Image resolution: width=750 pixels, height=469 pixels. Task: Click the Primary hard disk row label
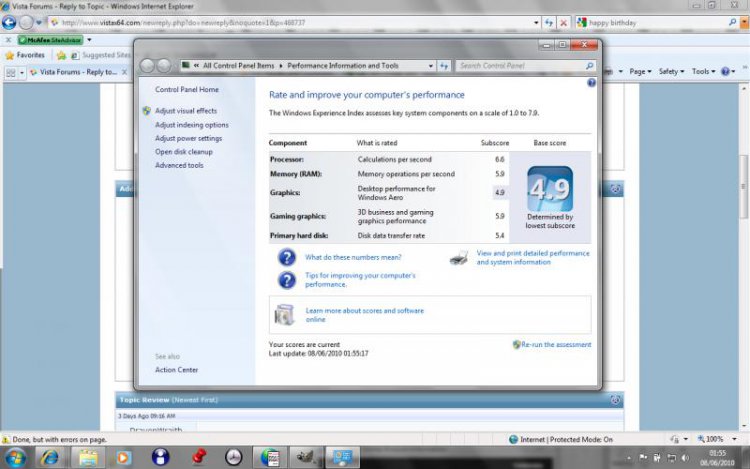pyautogui.click(x=299, y=236)
